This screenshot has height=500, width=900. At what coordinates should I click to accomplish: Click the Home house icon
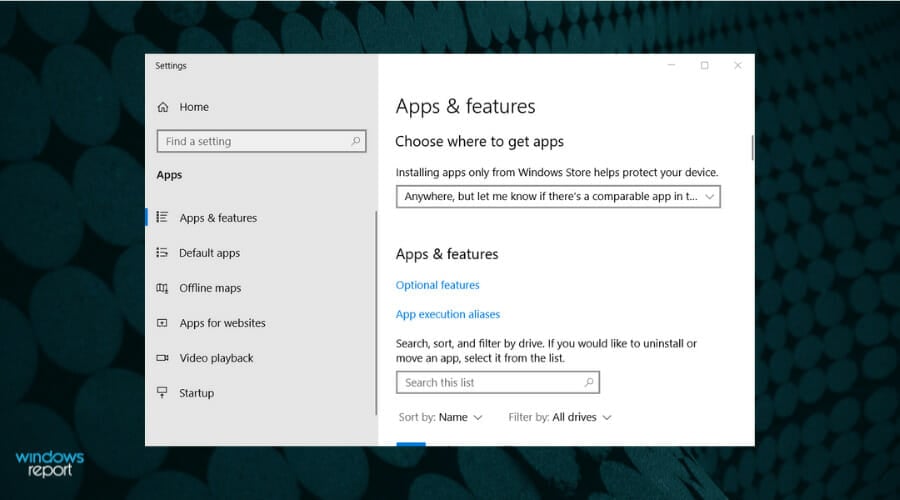[x=163, y=107]
